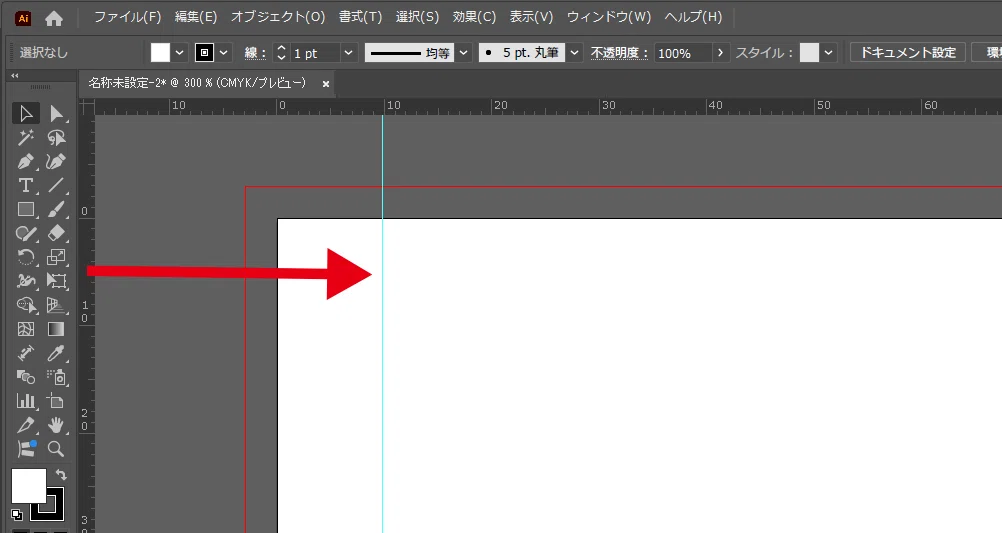Viewport: 1002px width, 533px height.
Task: Select the Slice tool
Action: pos(26,425)
